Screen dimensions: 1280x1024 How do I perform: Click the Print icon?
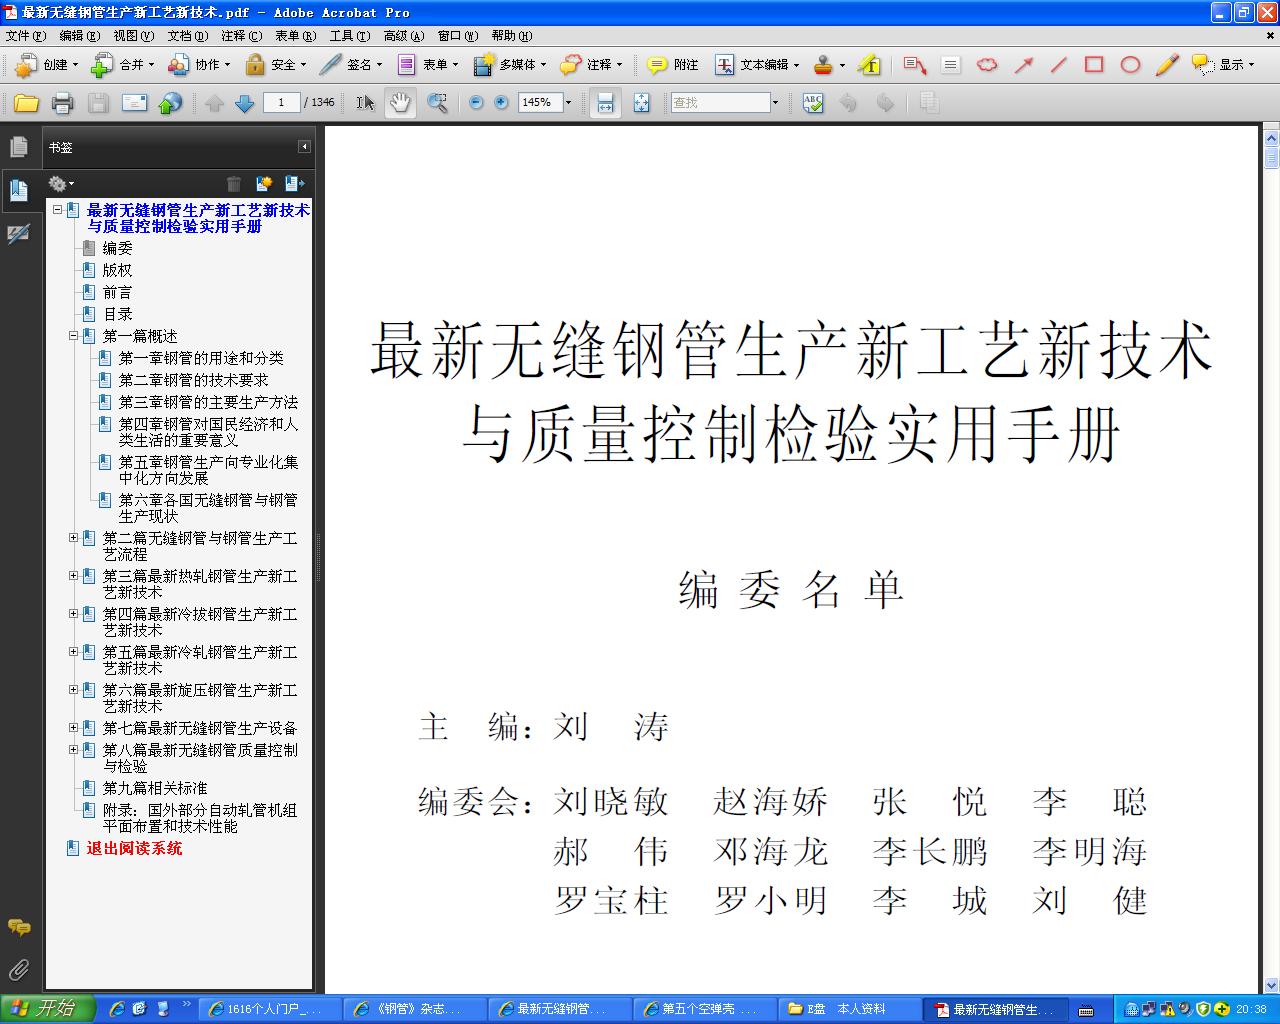click(x=62, y=103)
